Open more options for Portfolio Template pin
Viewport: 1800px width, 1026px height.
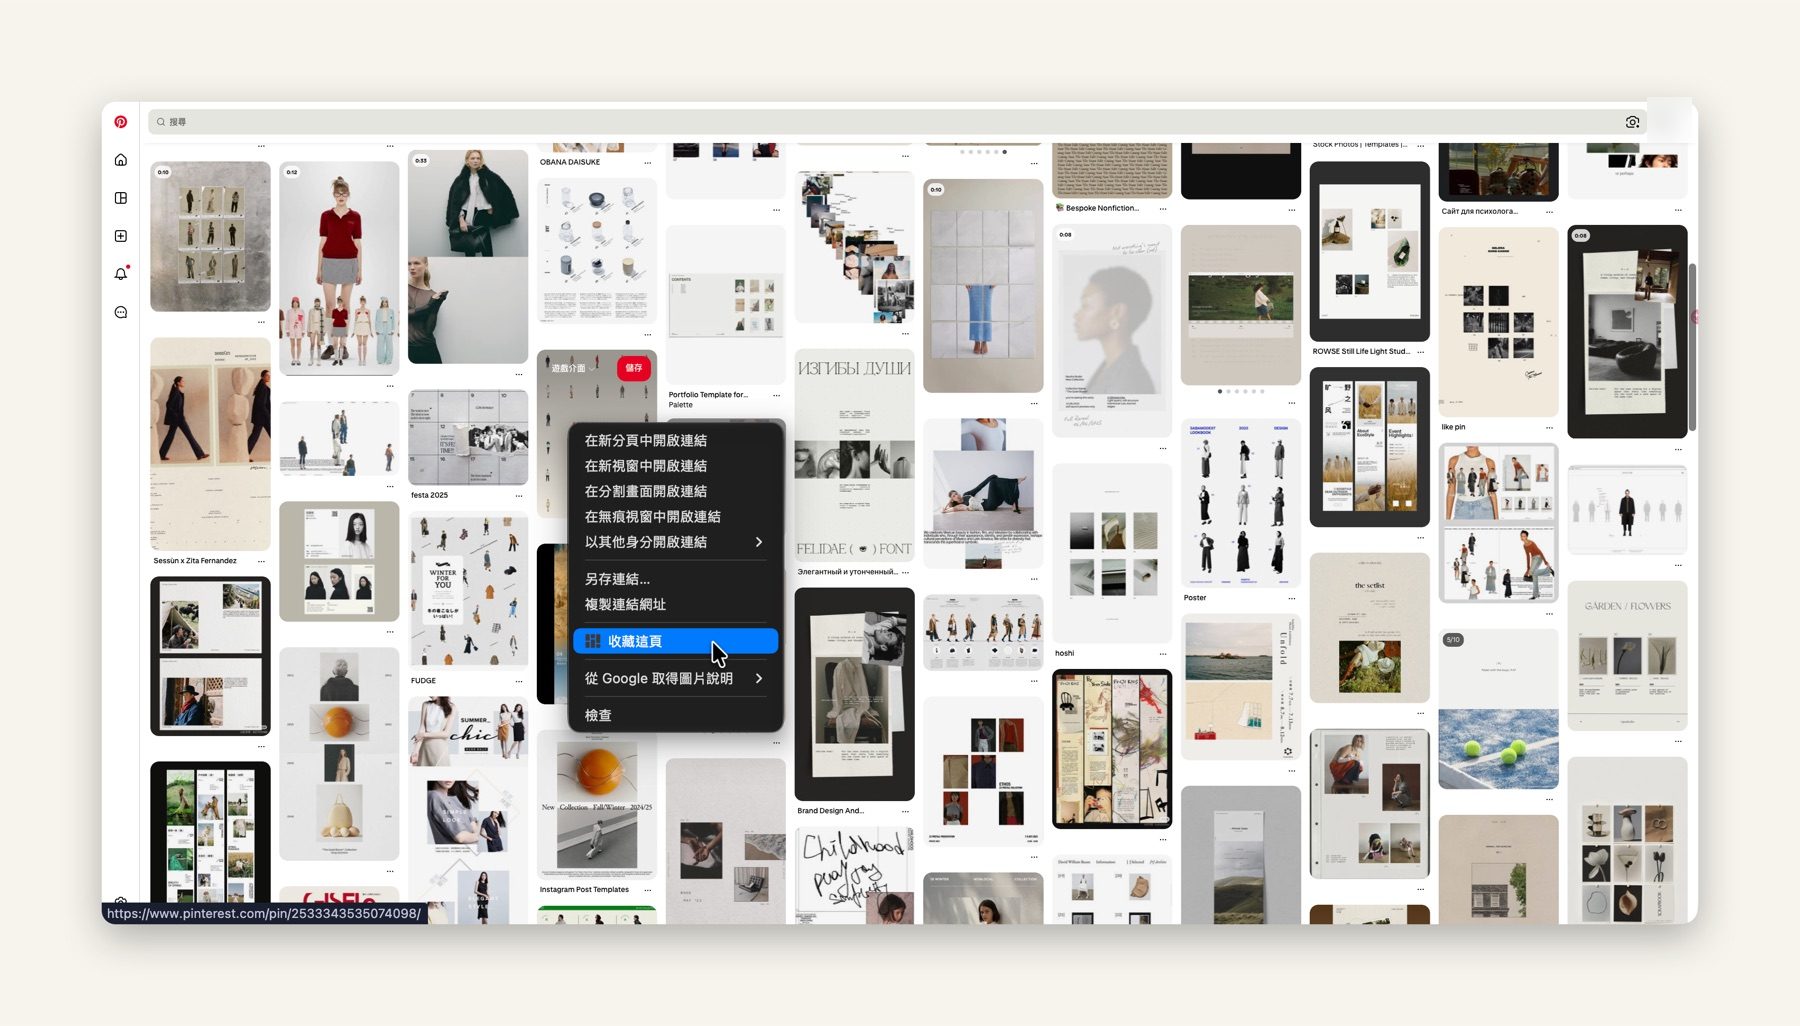[x=776, y=395]
